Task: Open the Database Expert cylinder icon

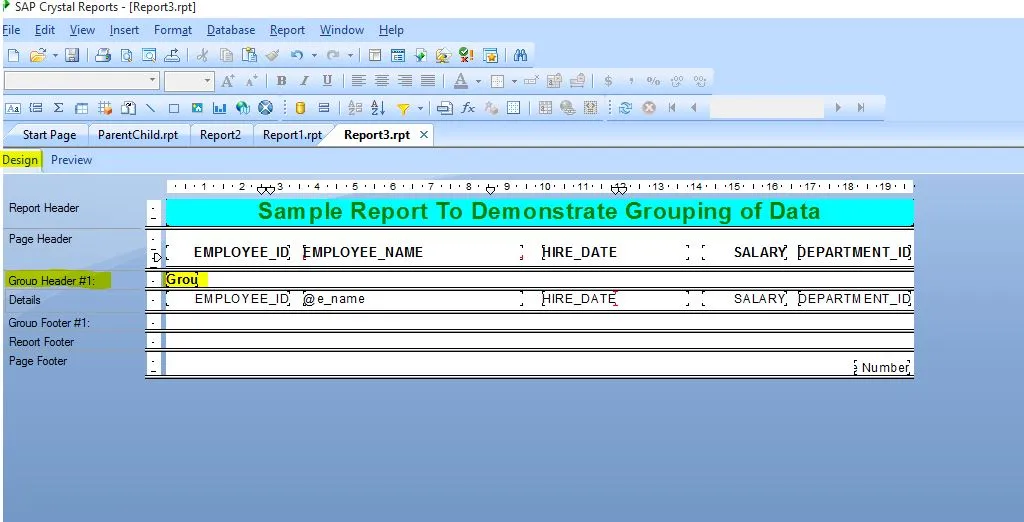Action: (x=300, y=108)
